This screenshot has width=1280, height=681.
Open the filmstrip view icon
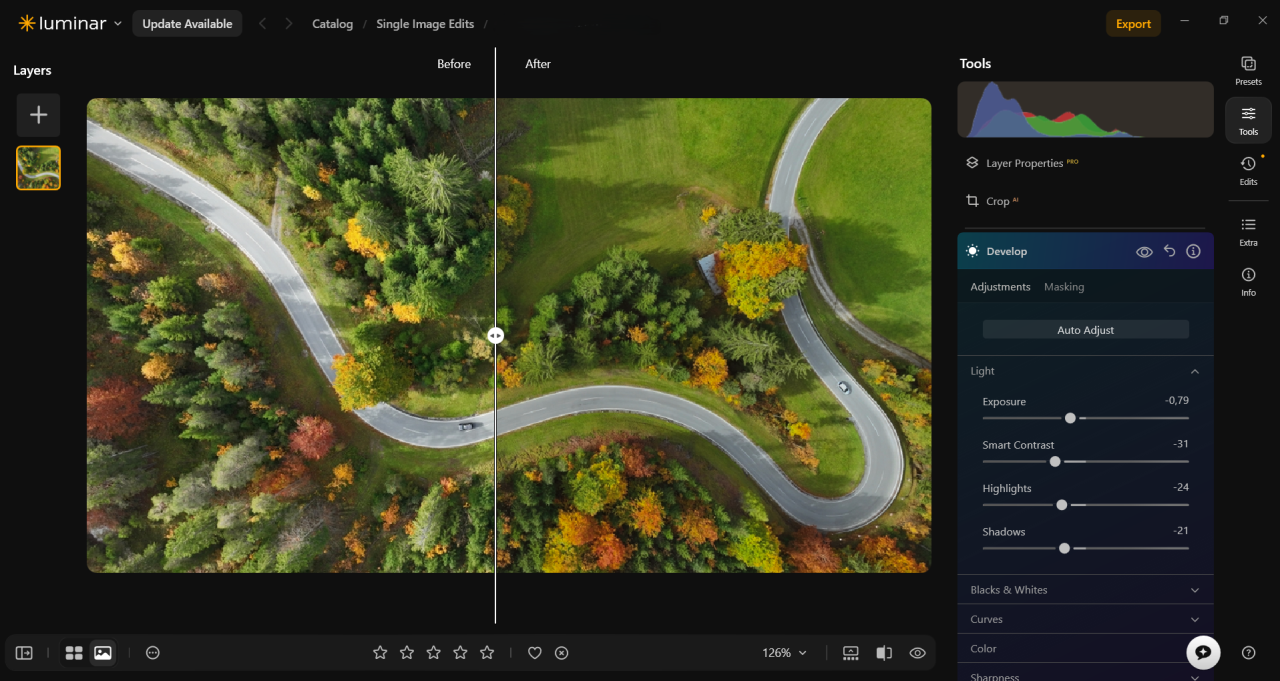point(851,653)
